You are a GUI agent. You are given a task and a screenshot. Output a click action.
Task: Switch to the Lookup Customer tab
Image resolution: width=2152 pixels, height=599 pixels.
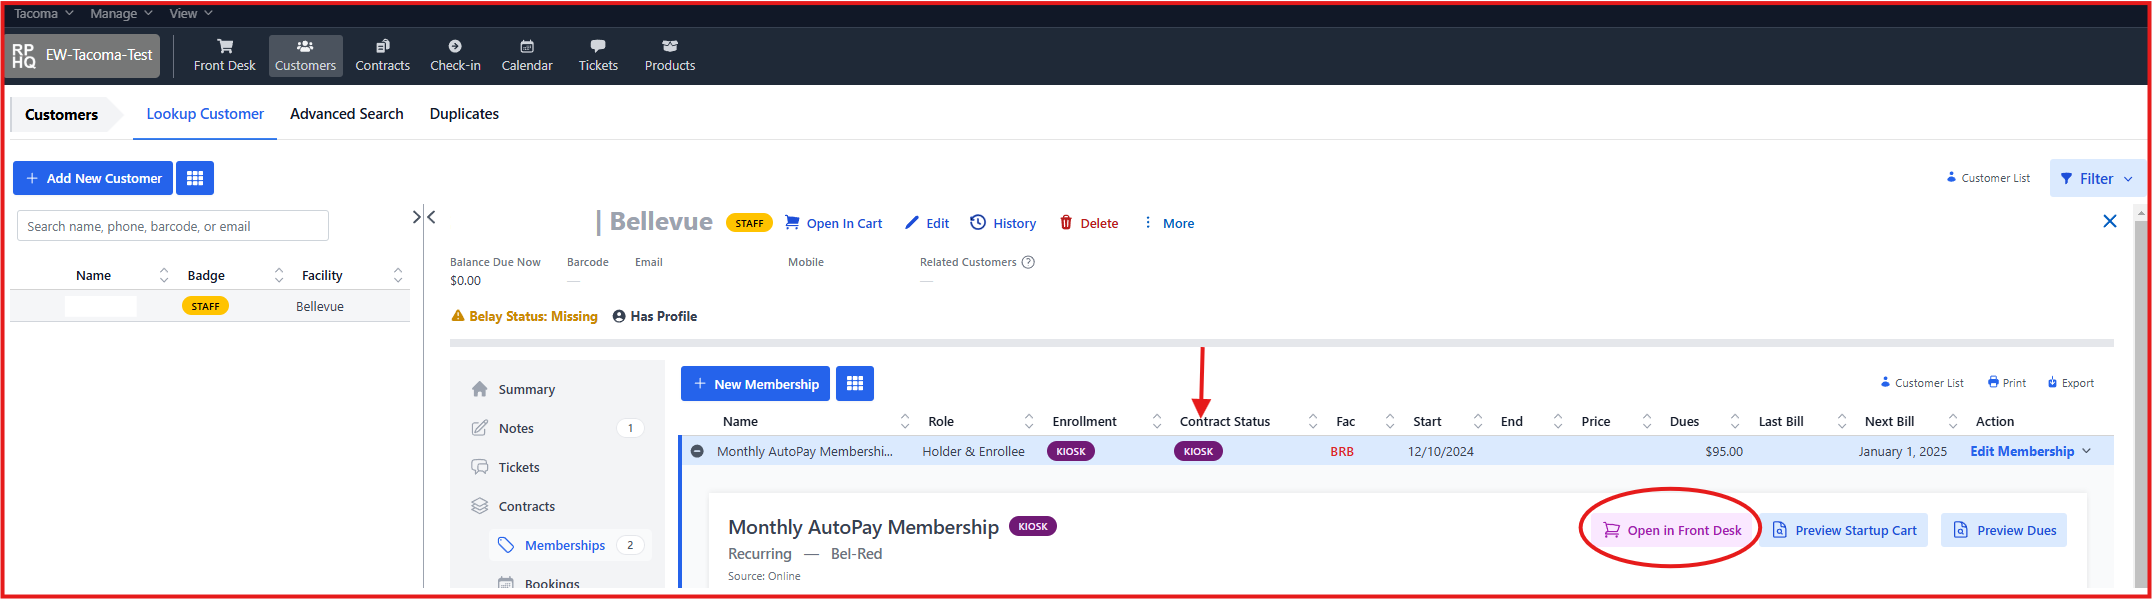point(205,114)
